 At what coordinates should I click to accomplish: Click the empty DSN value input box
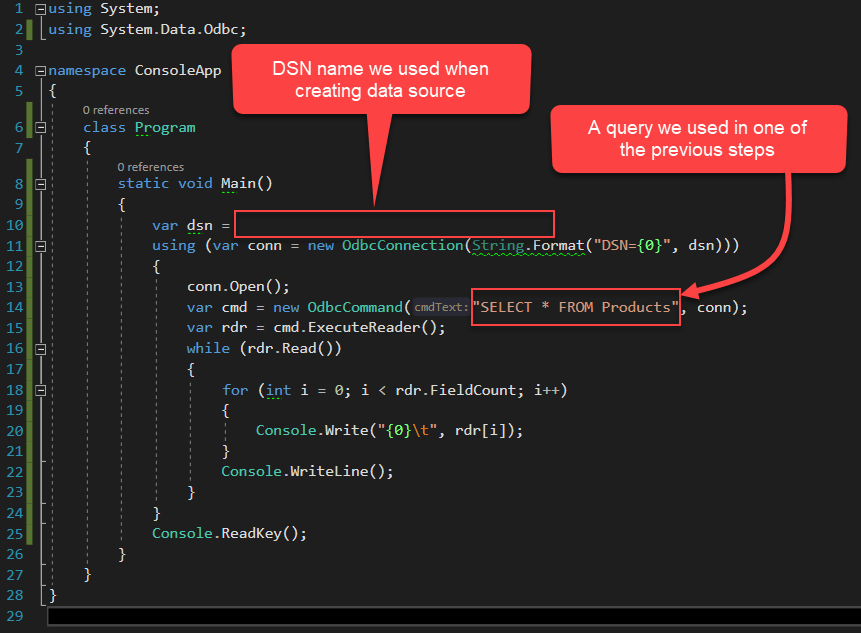[x=393, y=223]
